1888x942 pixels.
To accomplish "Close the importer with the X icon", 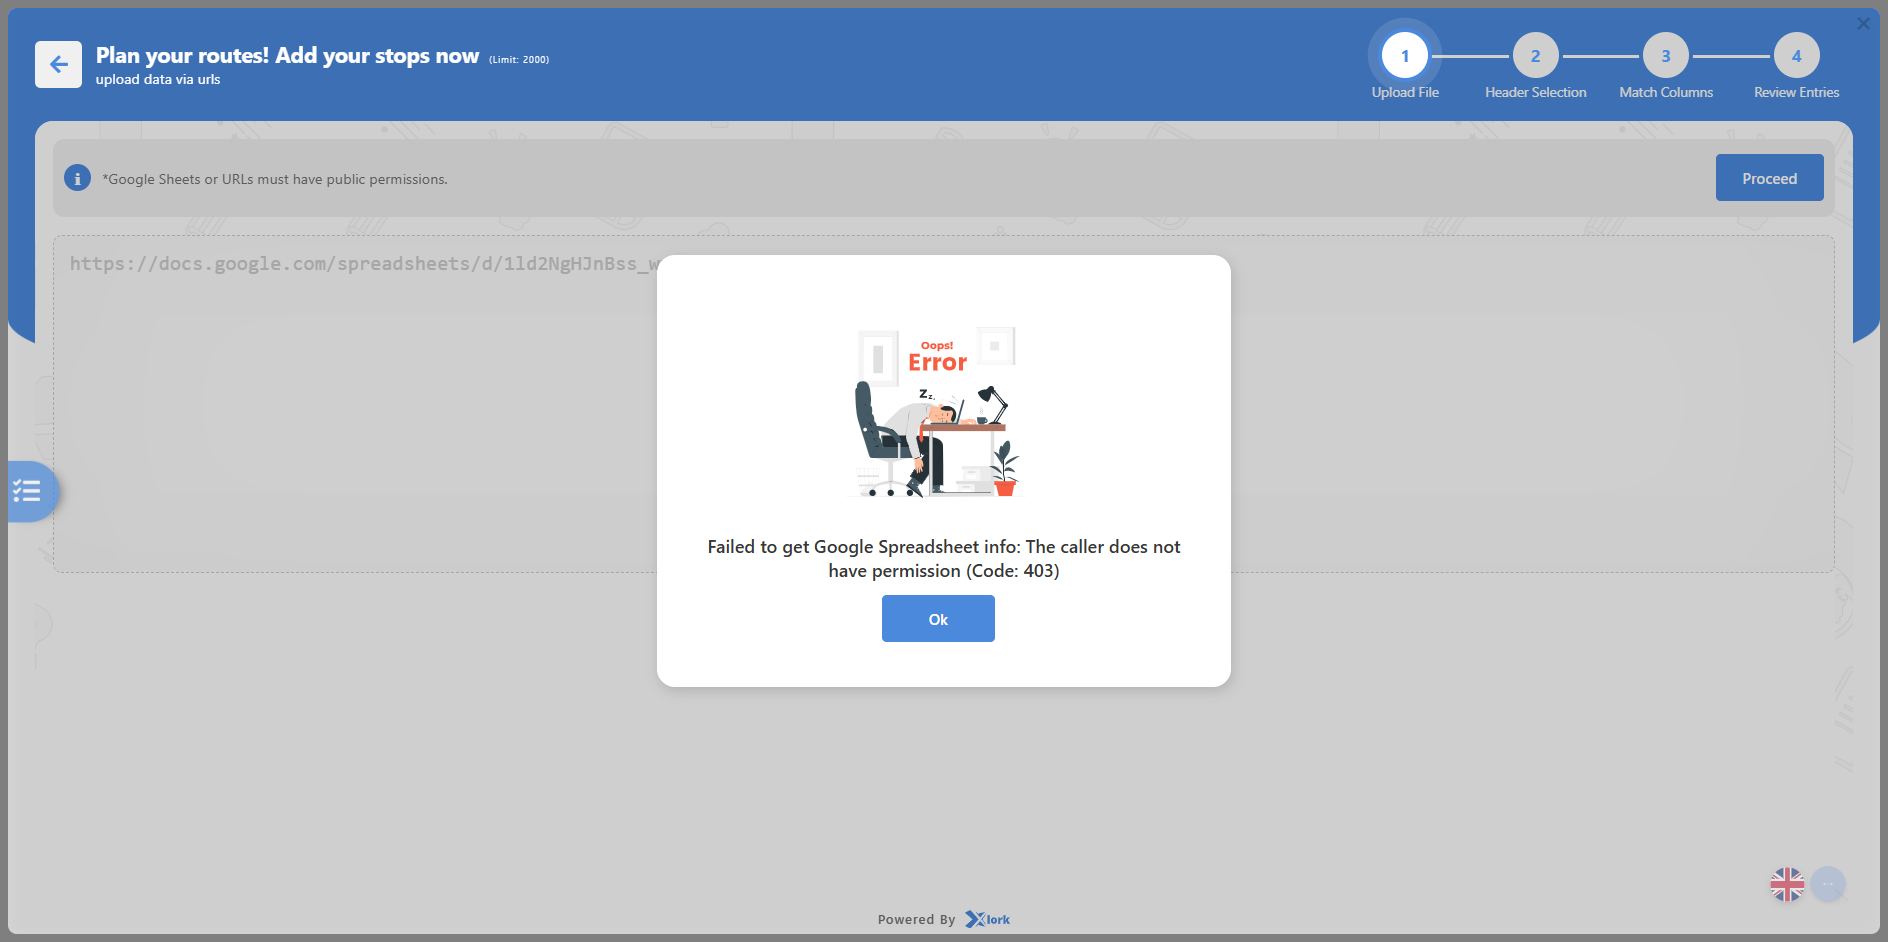I will 1863,24.
